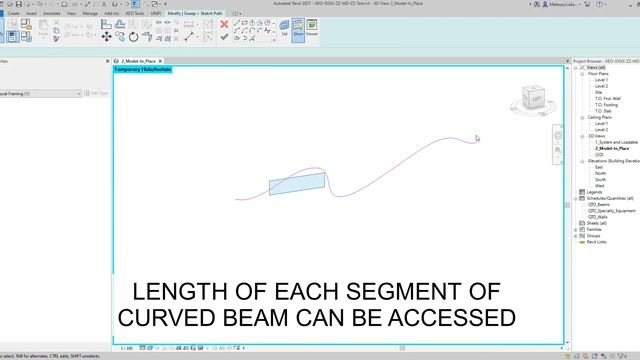Collapse the 3D Views tree node
Viewport: 640px width, 360px height.
click(582, 136)
